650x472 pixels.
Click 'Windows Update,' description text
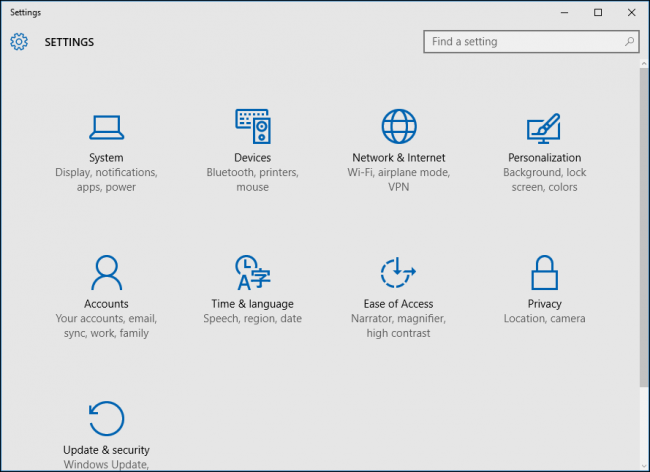106,465
